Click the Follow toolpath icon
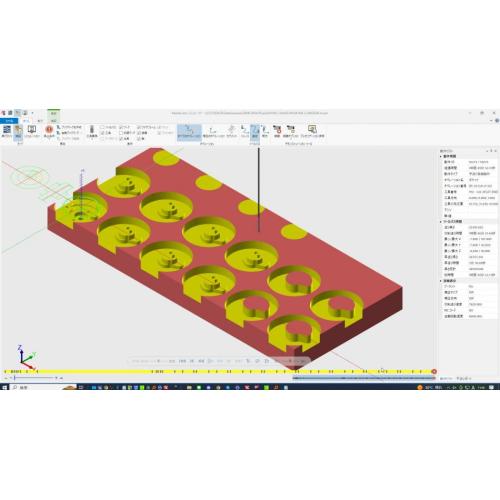Viewport: 500px width, 500px height. [245, 132]
